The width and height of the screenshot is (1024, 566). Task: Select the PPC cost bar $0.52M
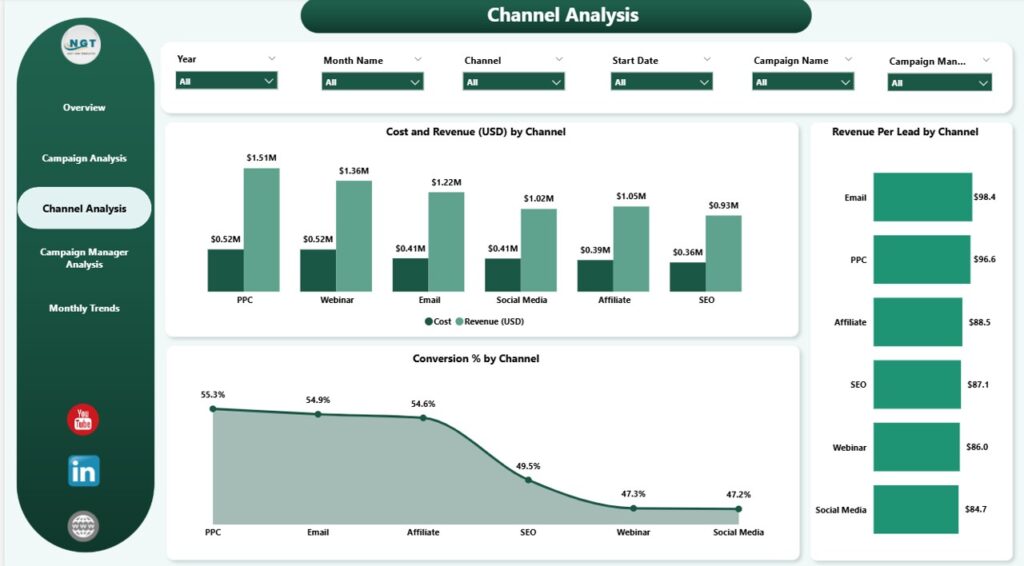pos(226,270)
